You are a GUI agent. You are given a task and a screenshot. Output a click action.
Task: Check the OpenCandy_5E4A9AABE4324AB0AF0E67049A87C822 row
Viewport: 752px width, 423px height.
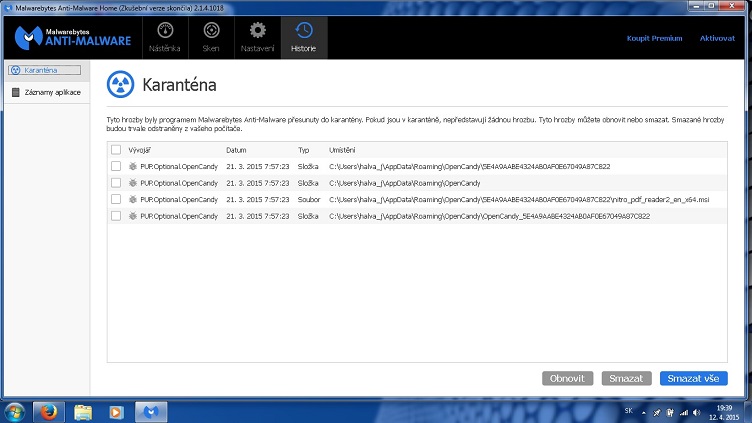point(116,216)
